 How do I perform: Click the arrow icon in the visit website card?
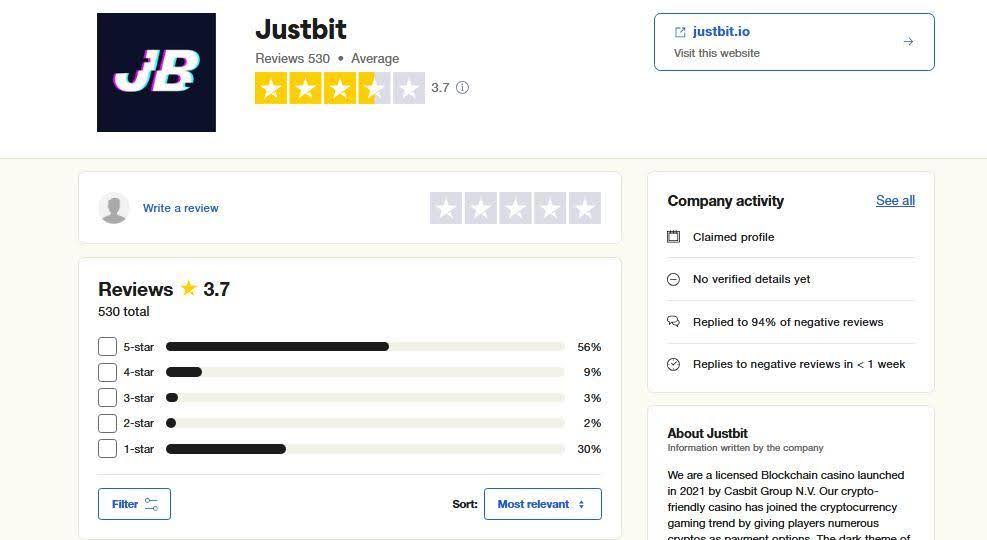[908, 42]
